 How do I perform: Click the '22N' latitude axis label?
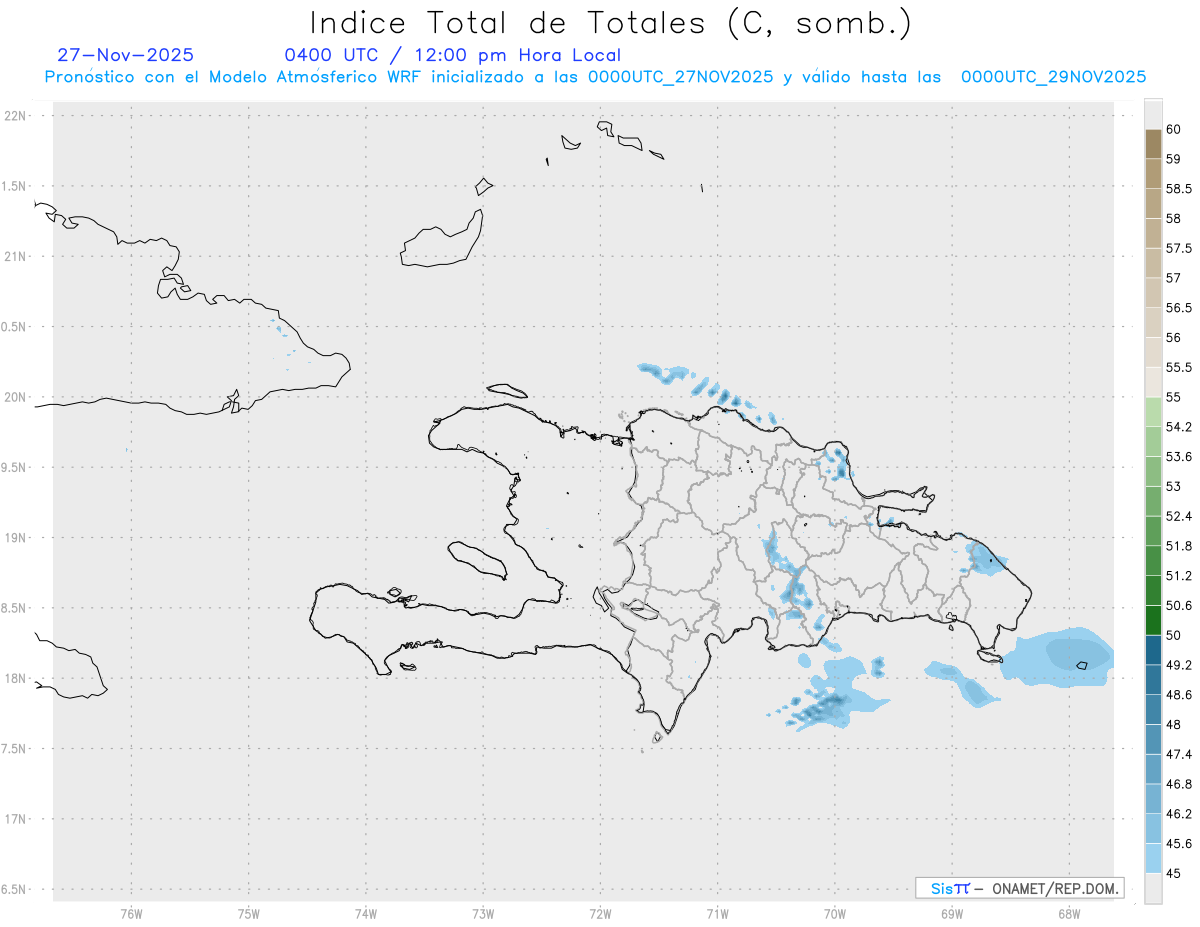tap(17, 116)
